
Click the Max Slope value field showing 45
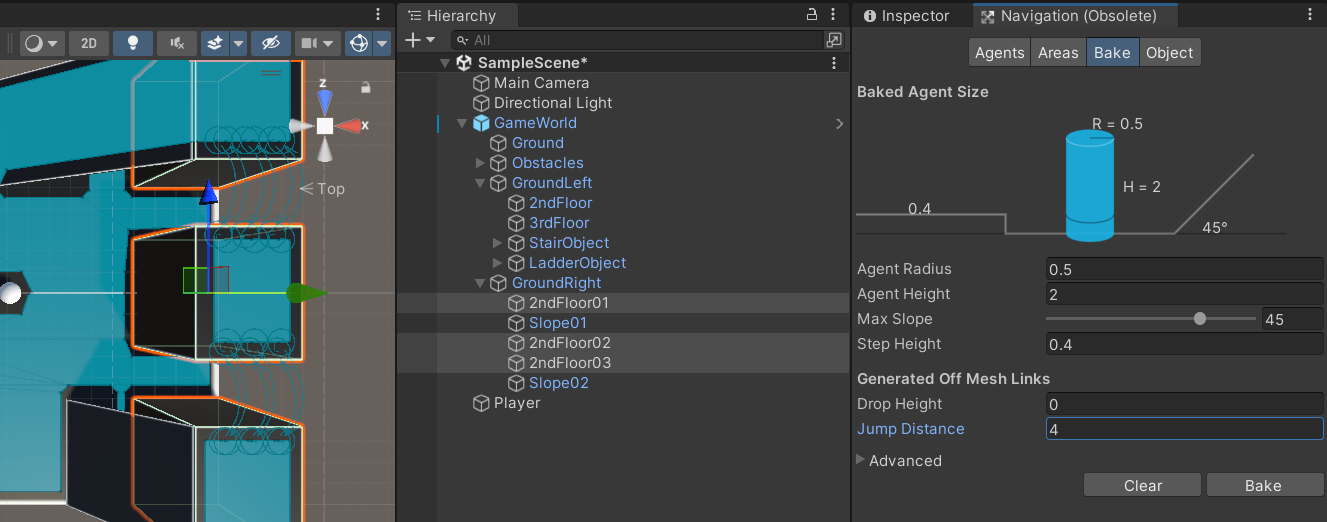[1293, 319]
